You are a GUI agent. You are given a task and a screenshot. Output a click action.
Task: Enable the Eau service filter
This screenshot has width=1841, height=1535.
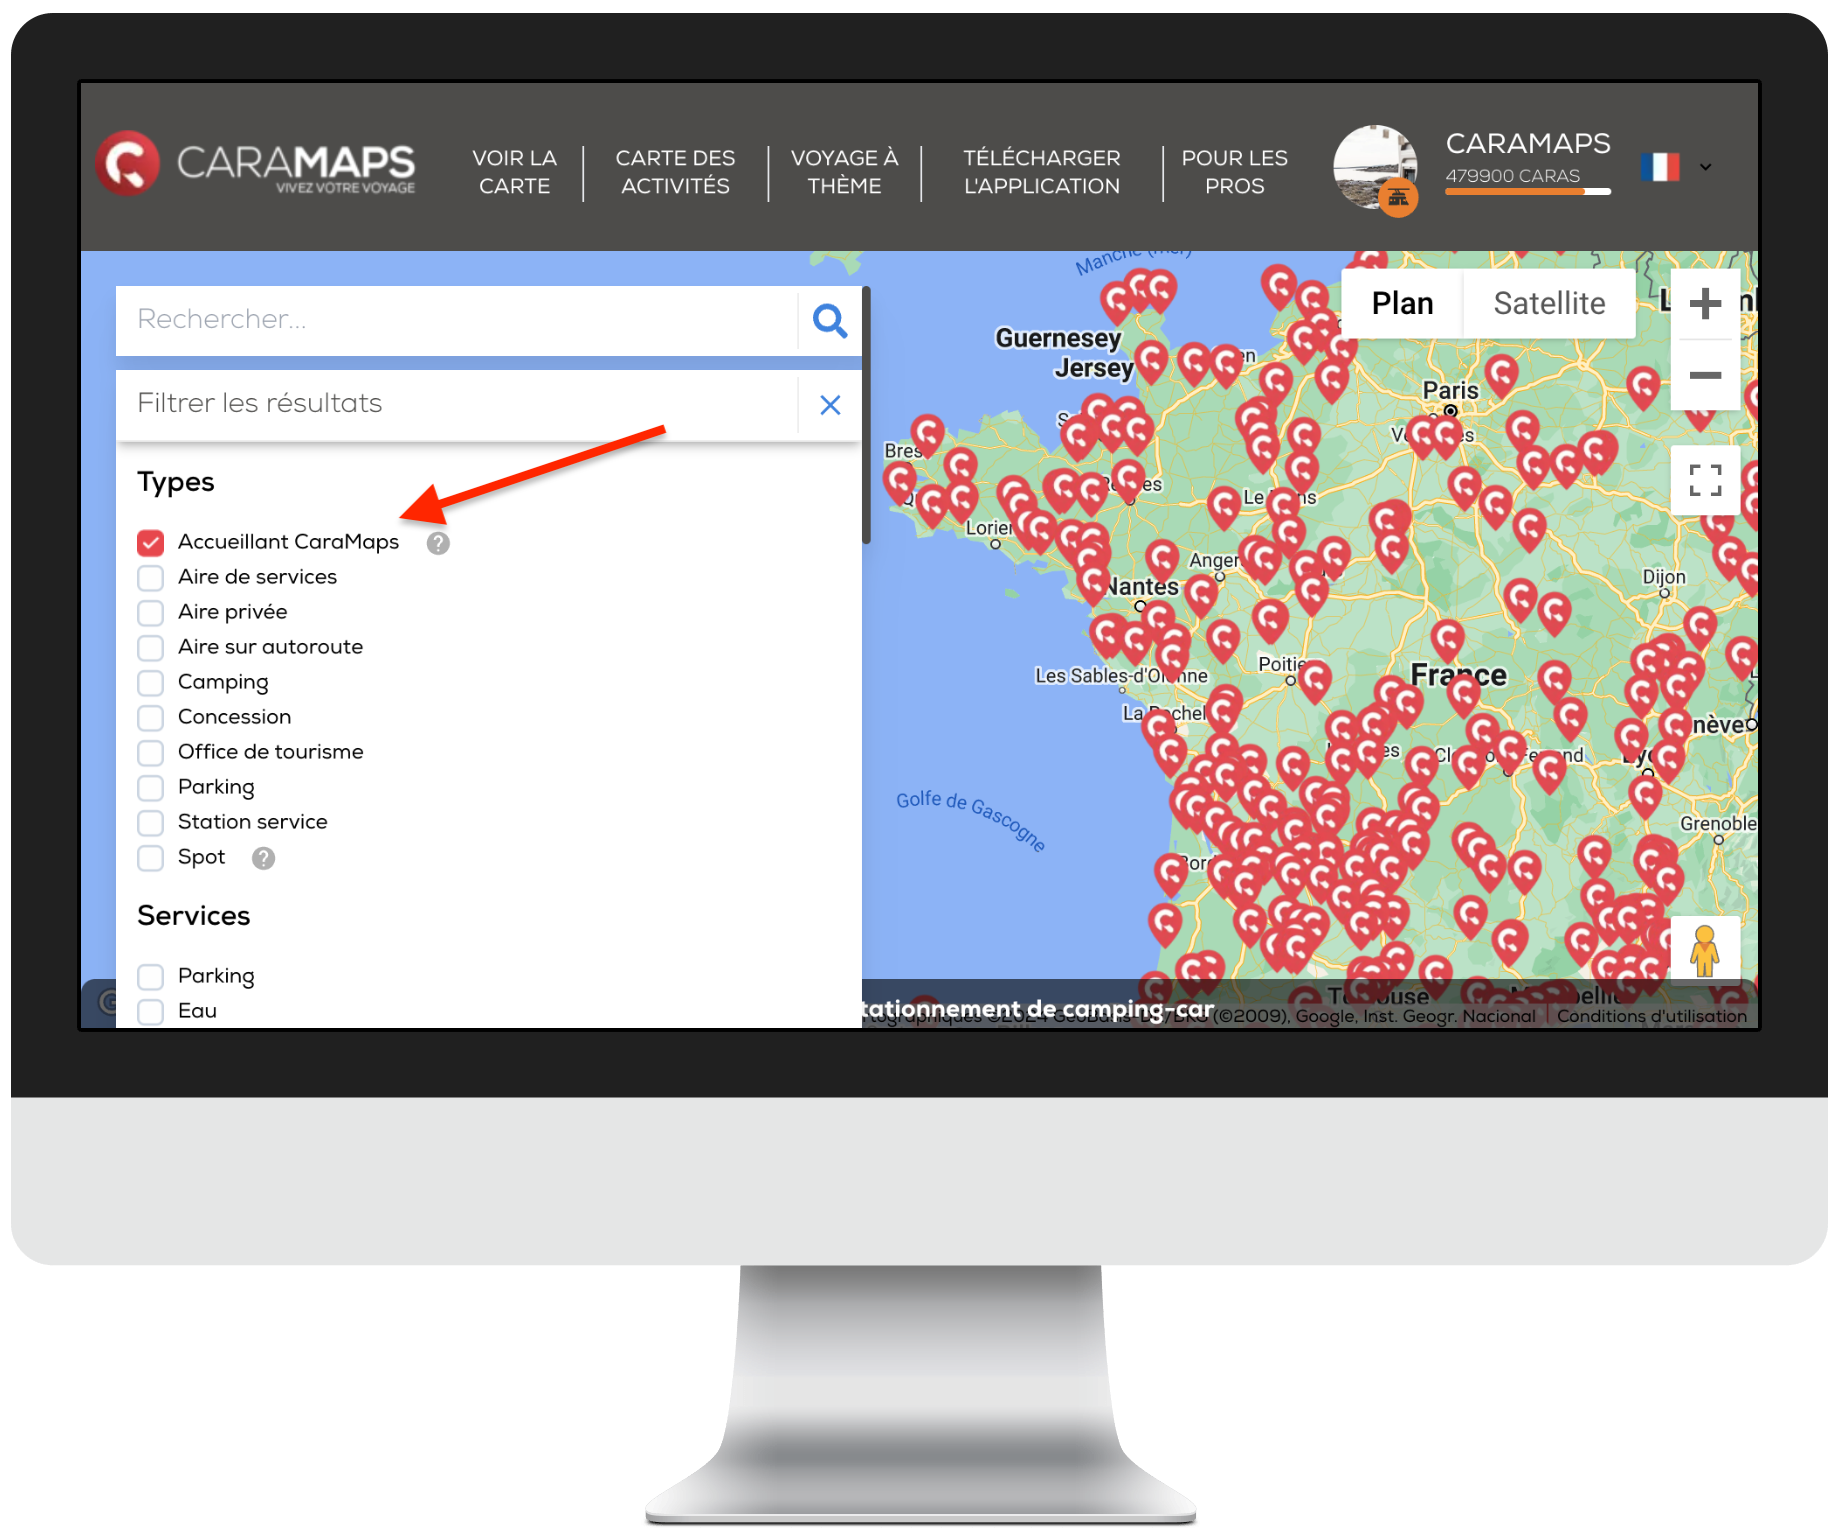[x=151, y=1012]
